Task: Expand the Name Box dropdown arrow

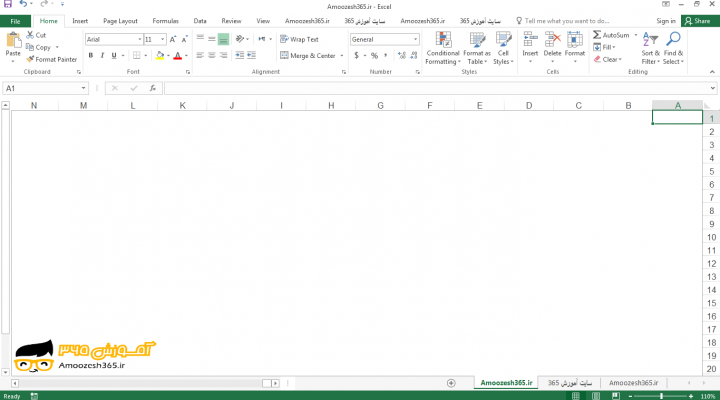Action: 83,88
